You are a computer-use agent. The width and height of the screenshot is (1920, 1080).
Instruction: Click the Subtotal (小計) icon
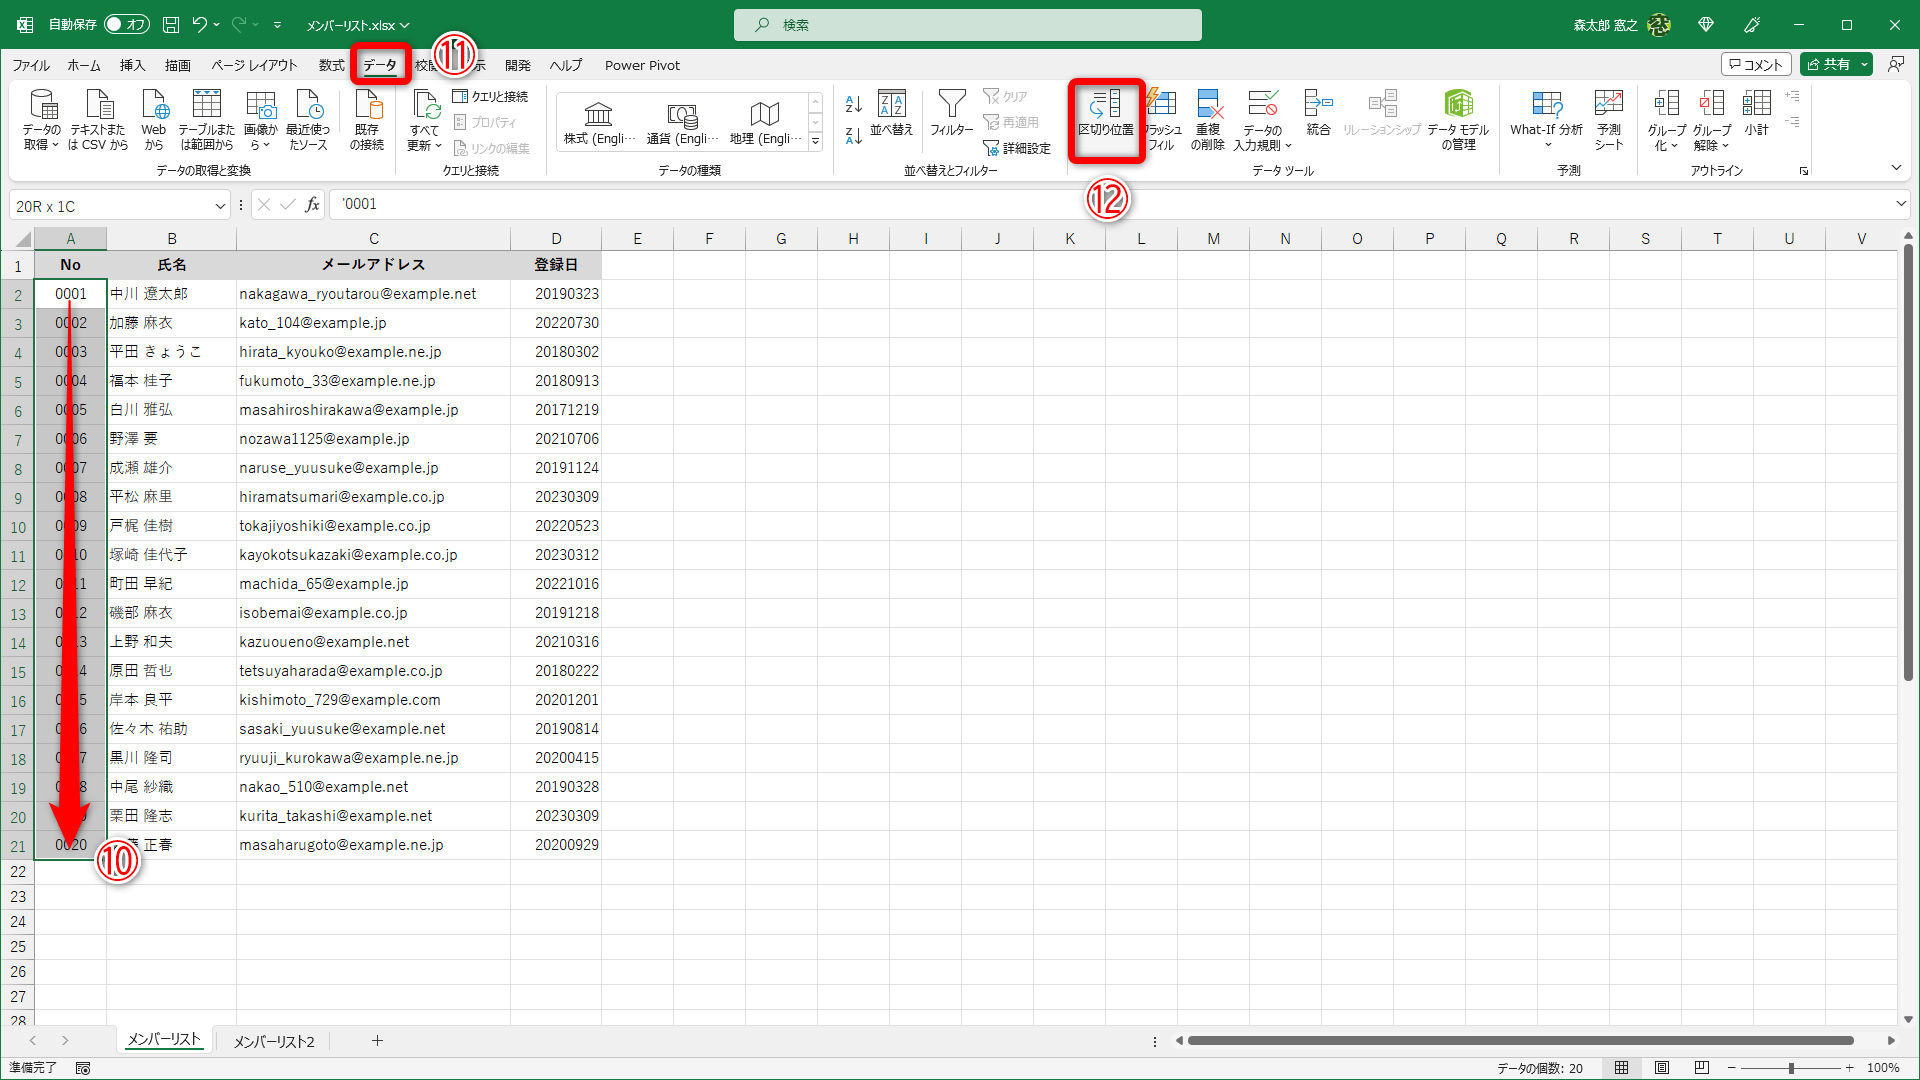1756,113
